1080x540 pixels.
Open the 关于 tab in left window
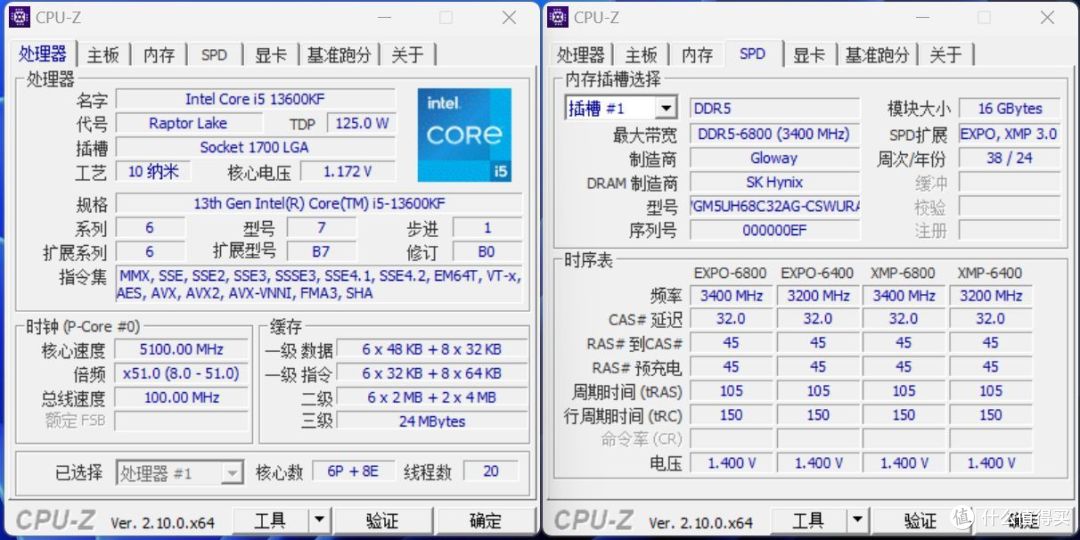407,55
